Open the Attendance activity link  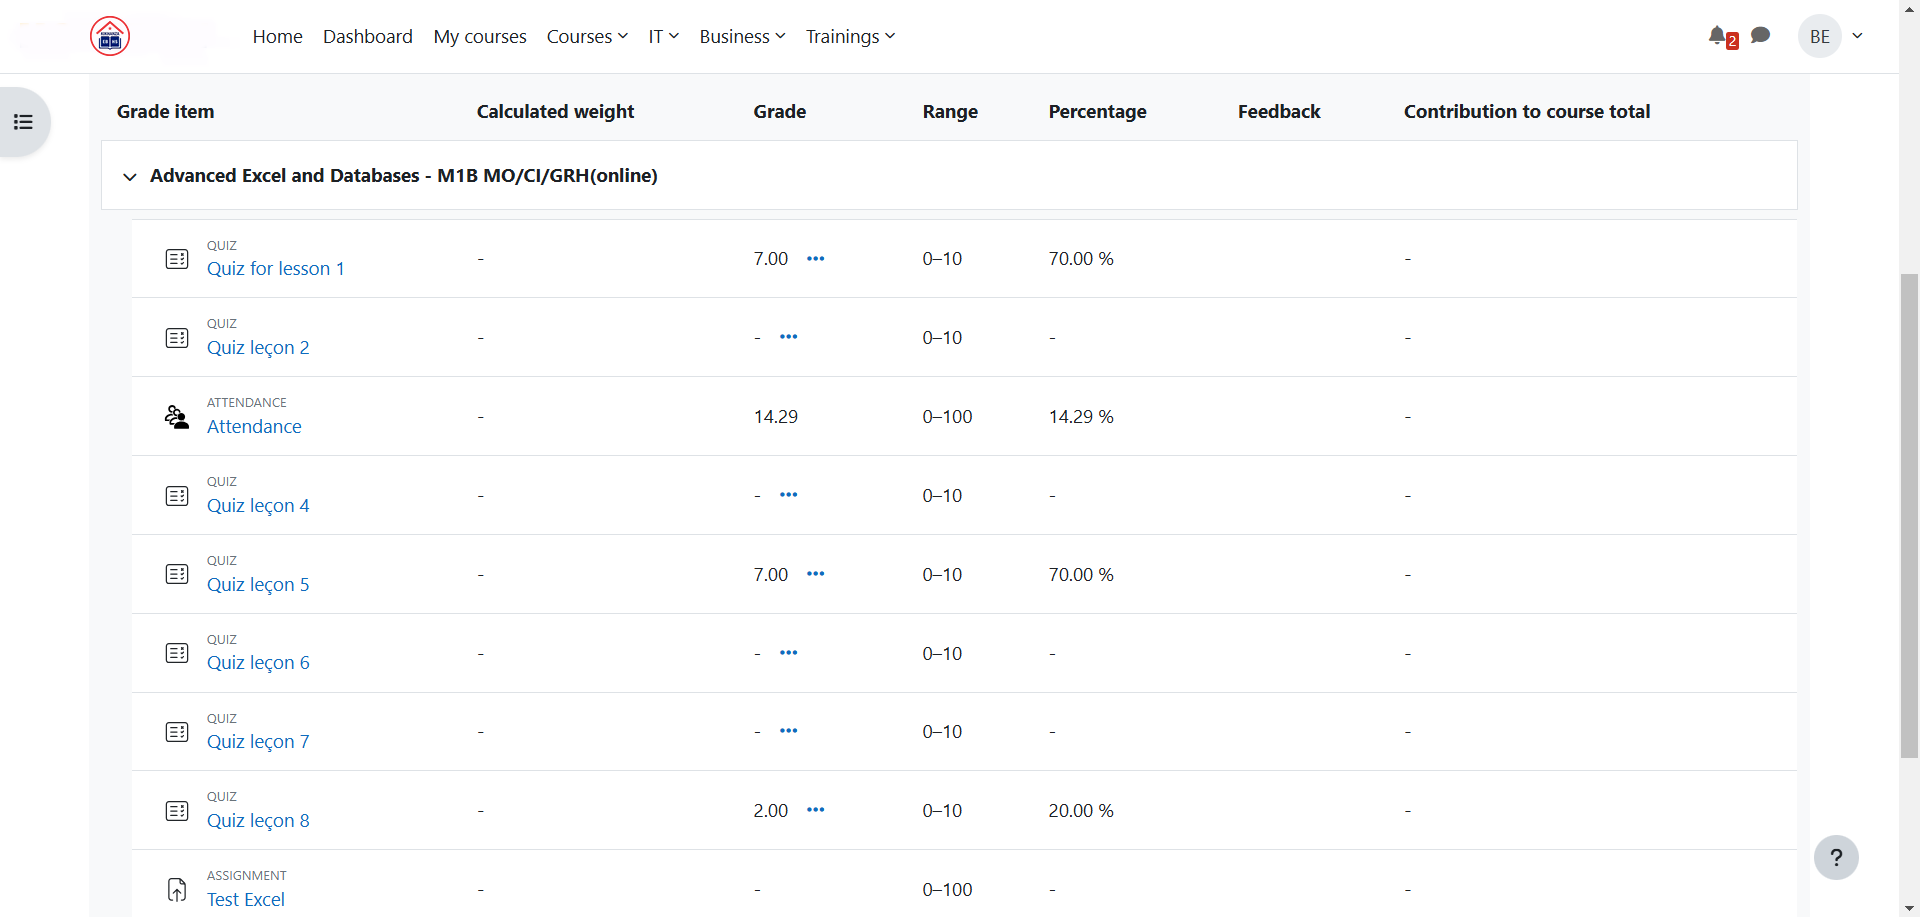coord(254,427)
